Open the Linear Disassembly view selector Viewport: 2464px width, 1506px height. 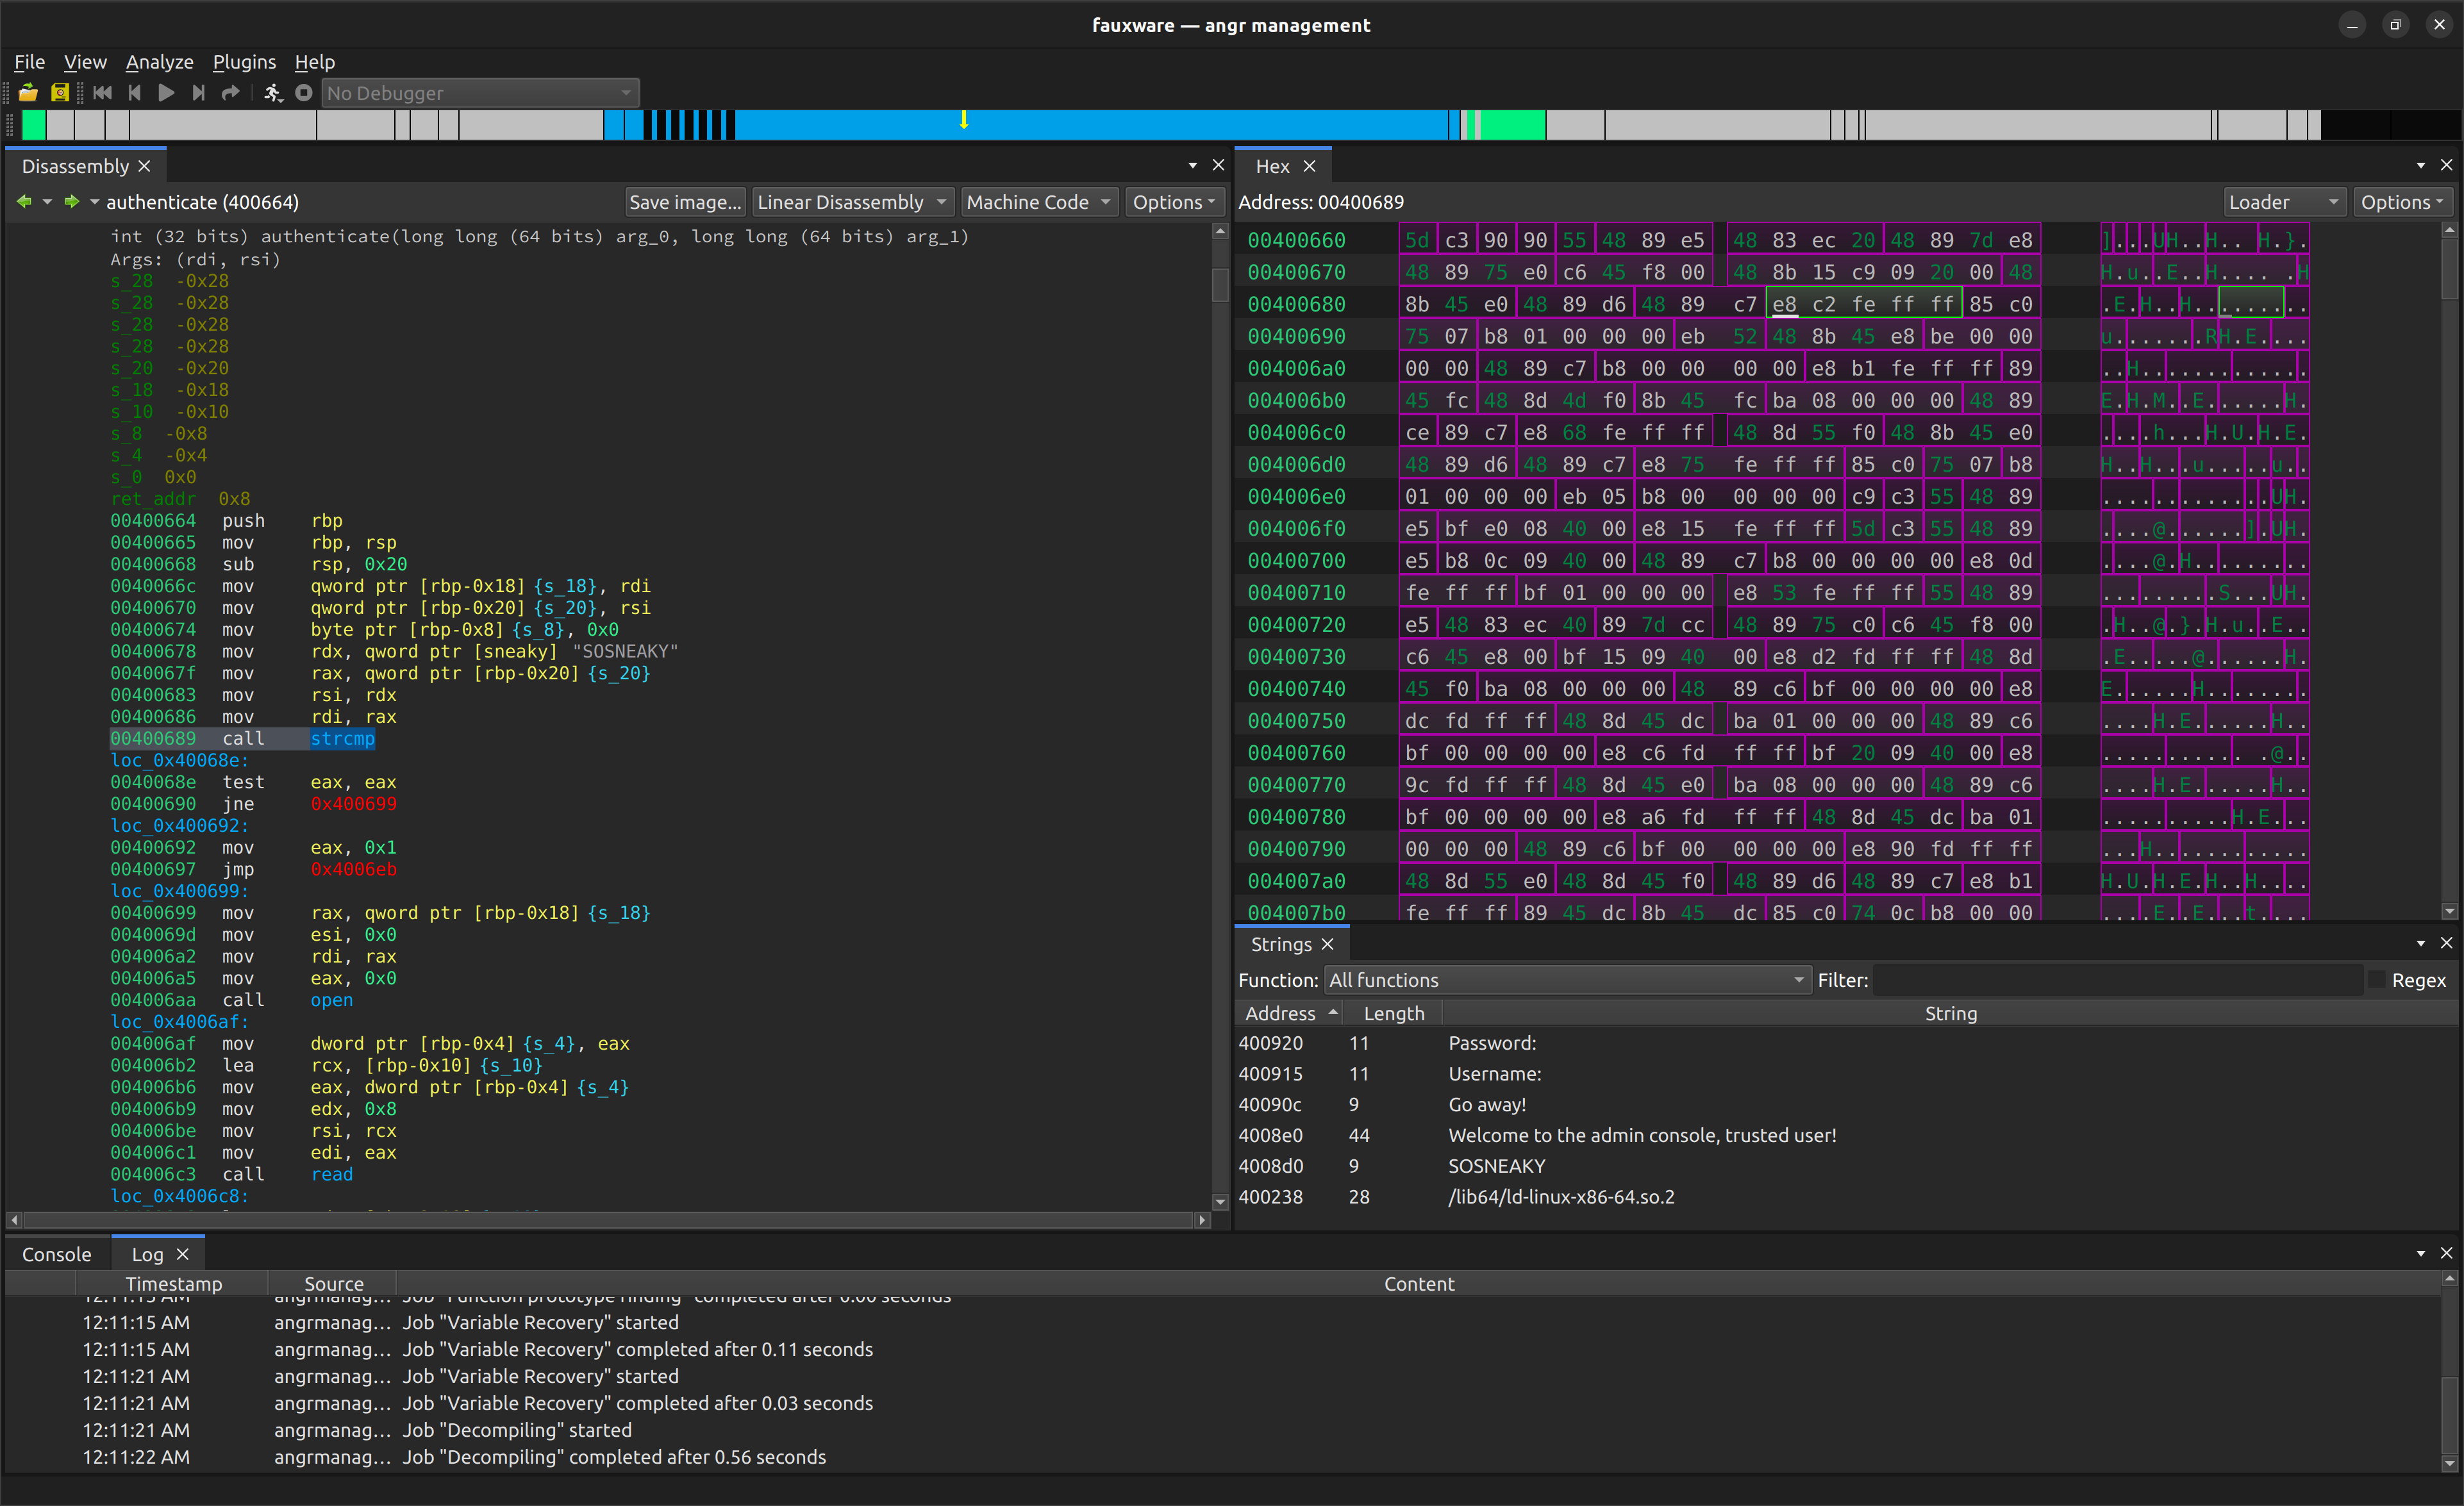click(x=852, y=201)
